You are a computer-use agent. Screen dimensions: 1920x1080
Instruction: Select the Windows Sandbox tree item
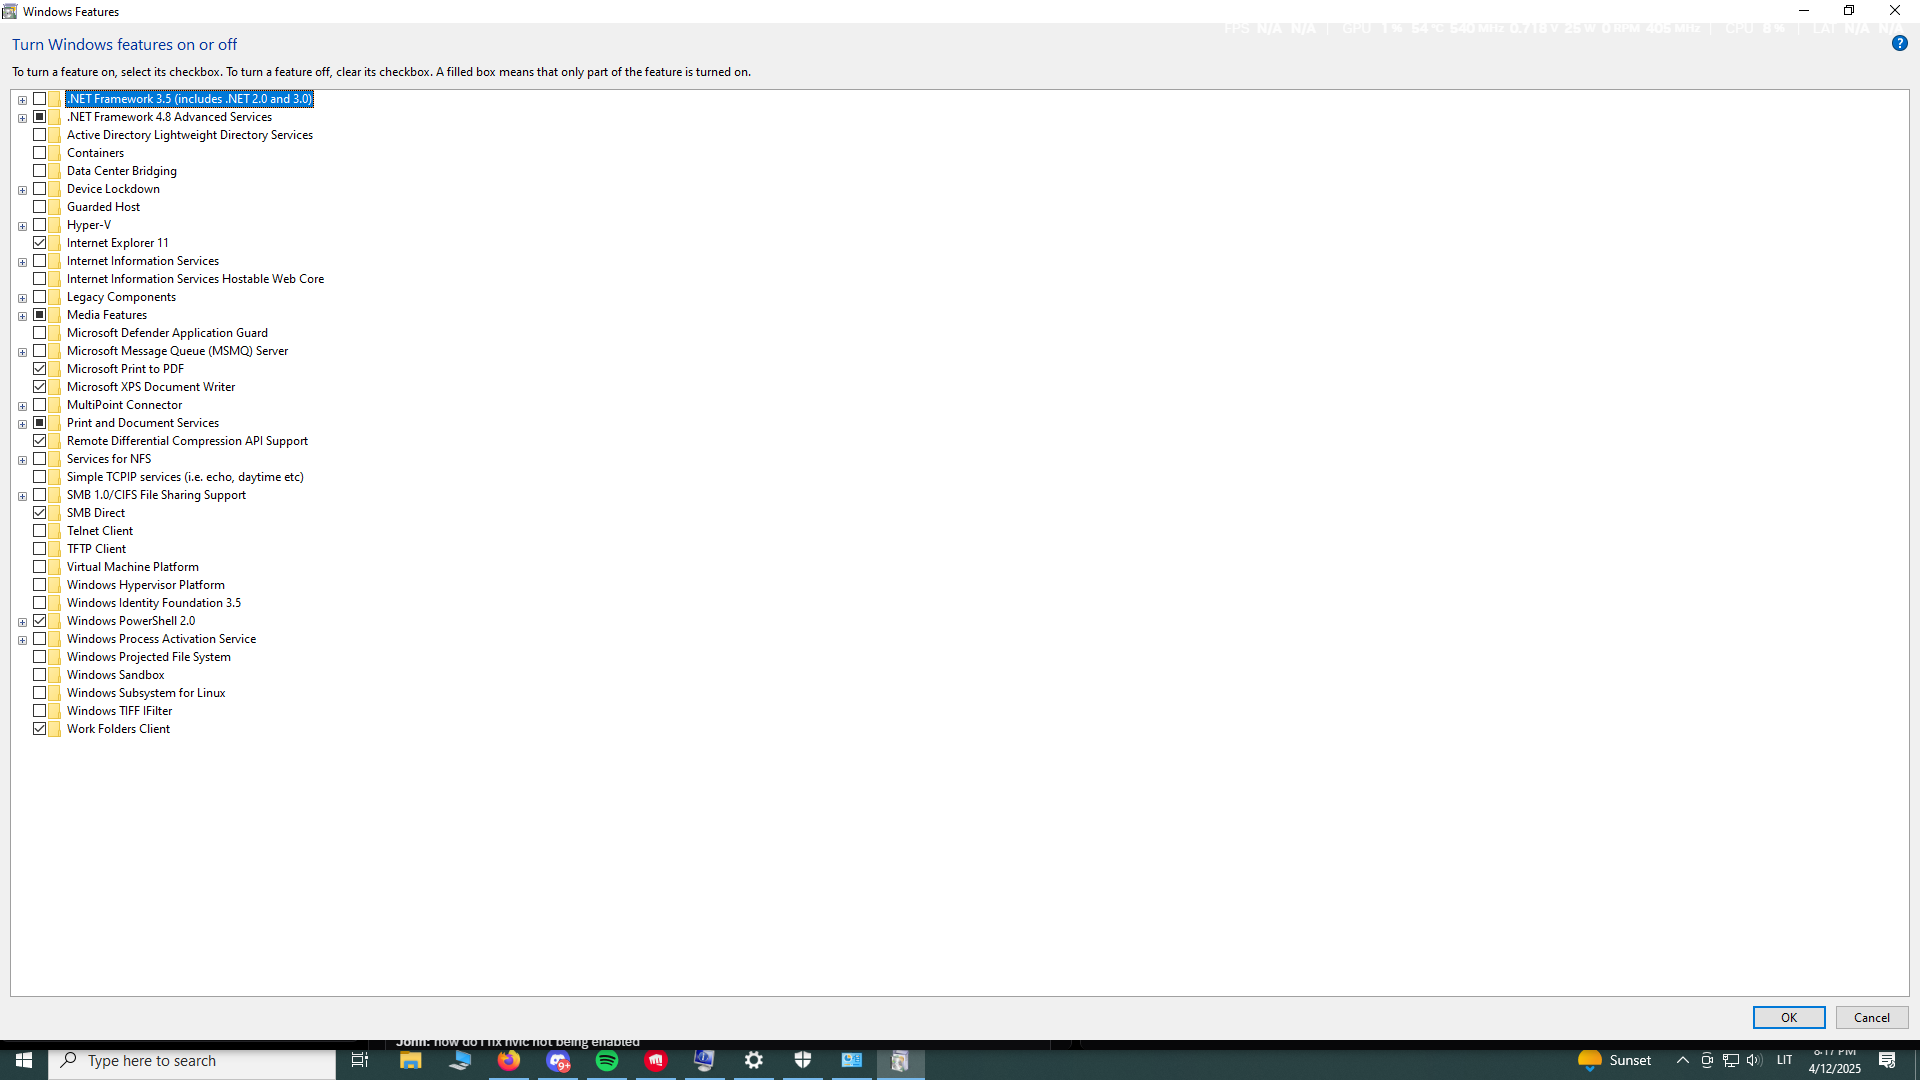pyautogui.click(x=115, y=675)
